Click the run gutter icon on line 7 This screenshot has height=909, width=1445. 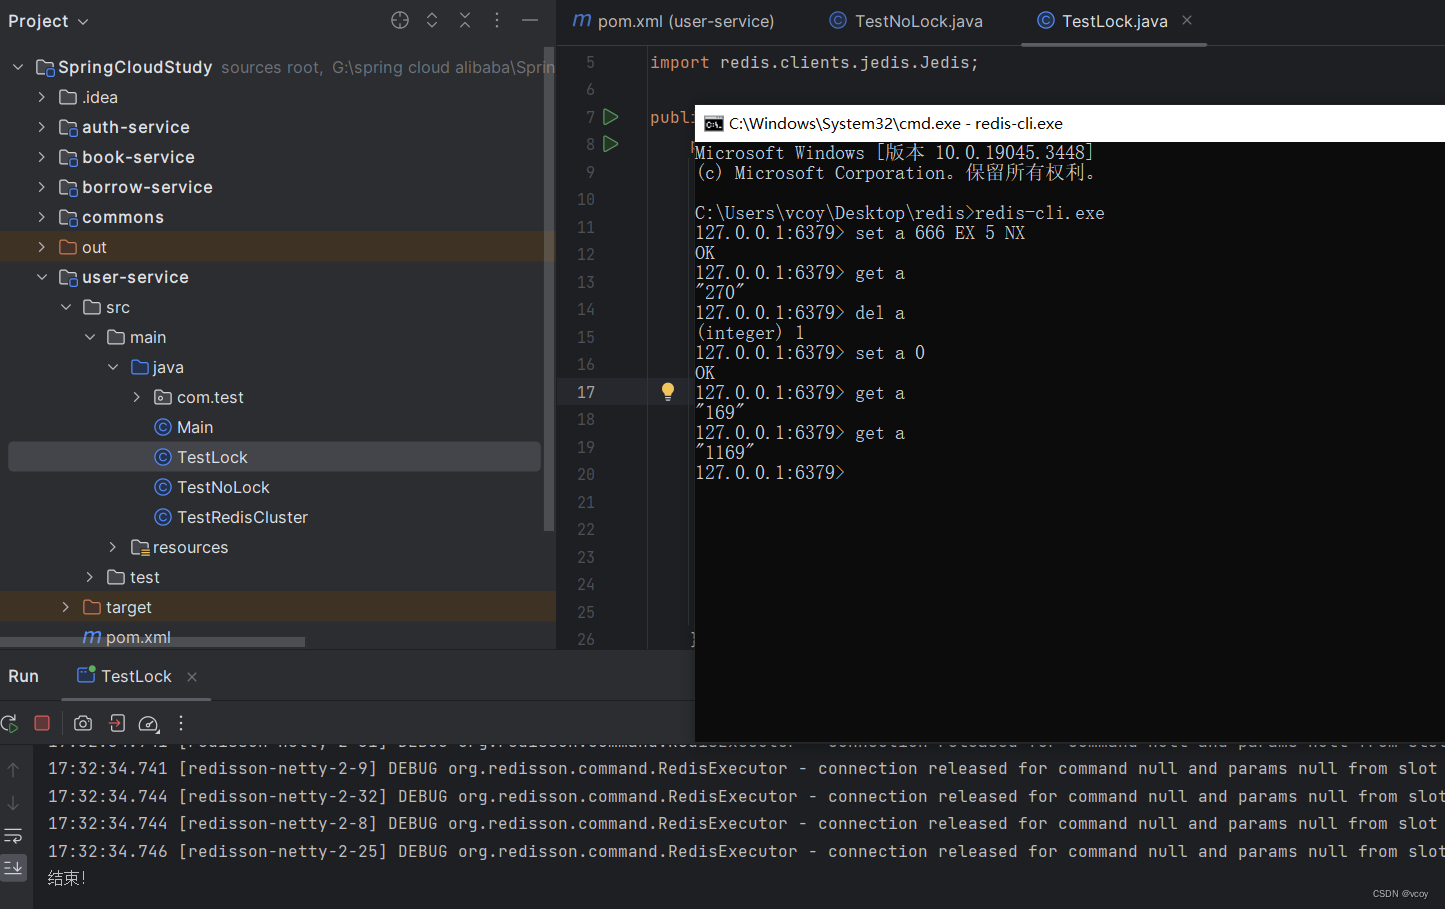tap(611, 117)
